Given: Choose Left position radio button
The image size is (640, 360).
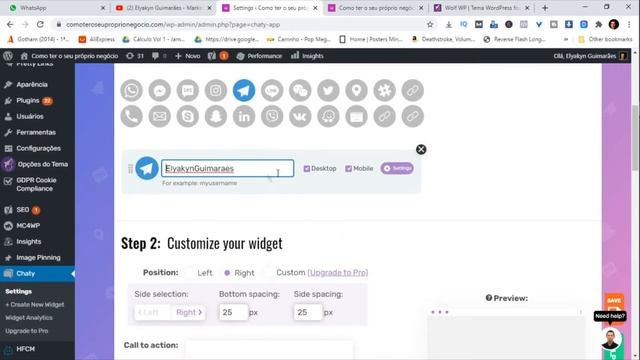Looking at the screenshot, I should (190, 273).
